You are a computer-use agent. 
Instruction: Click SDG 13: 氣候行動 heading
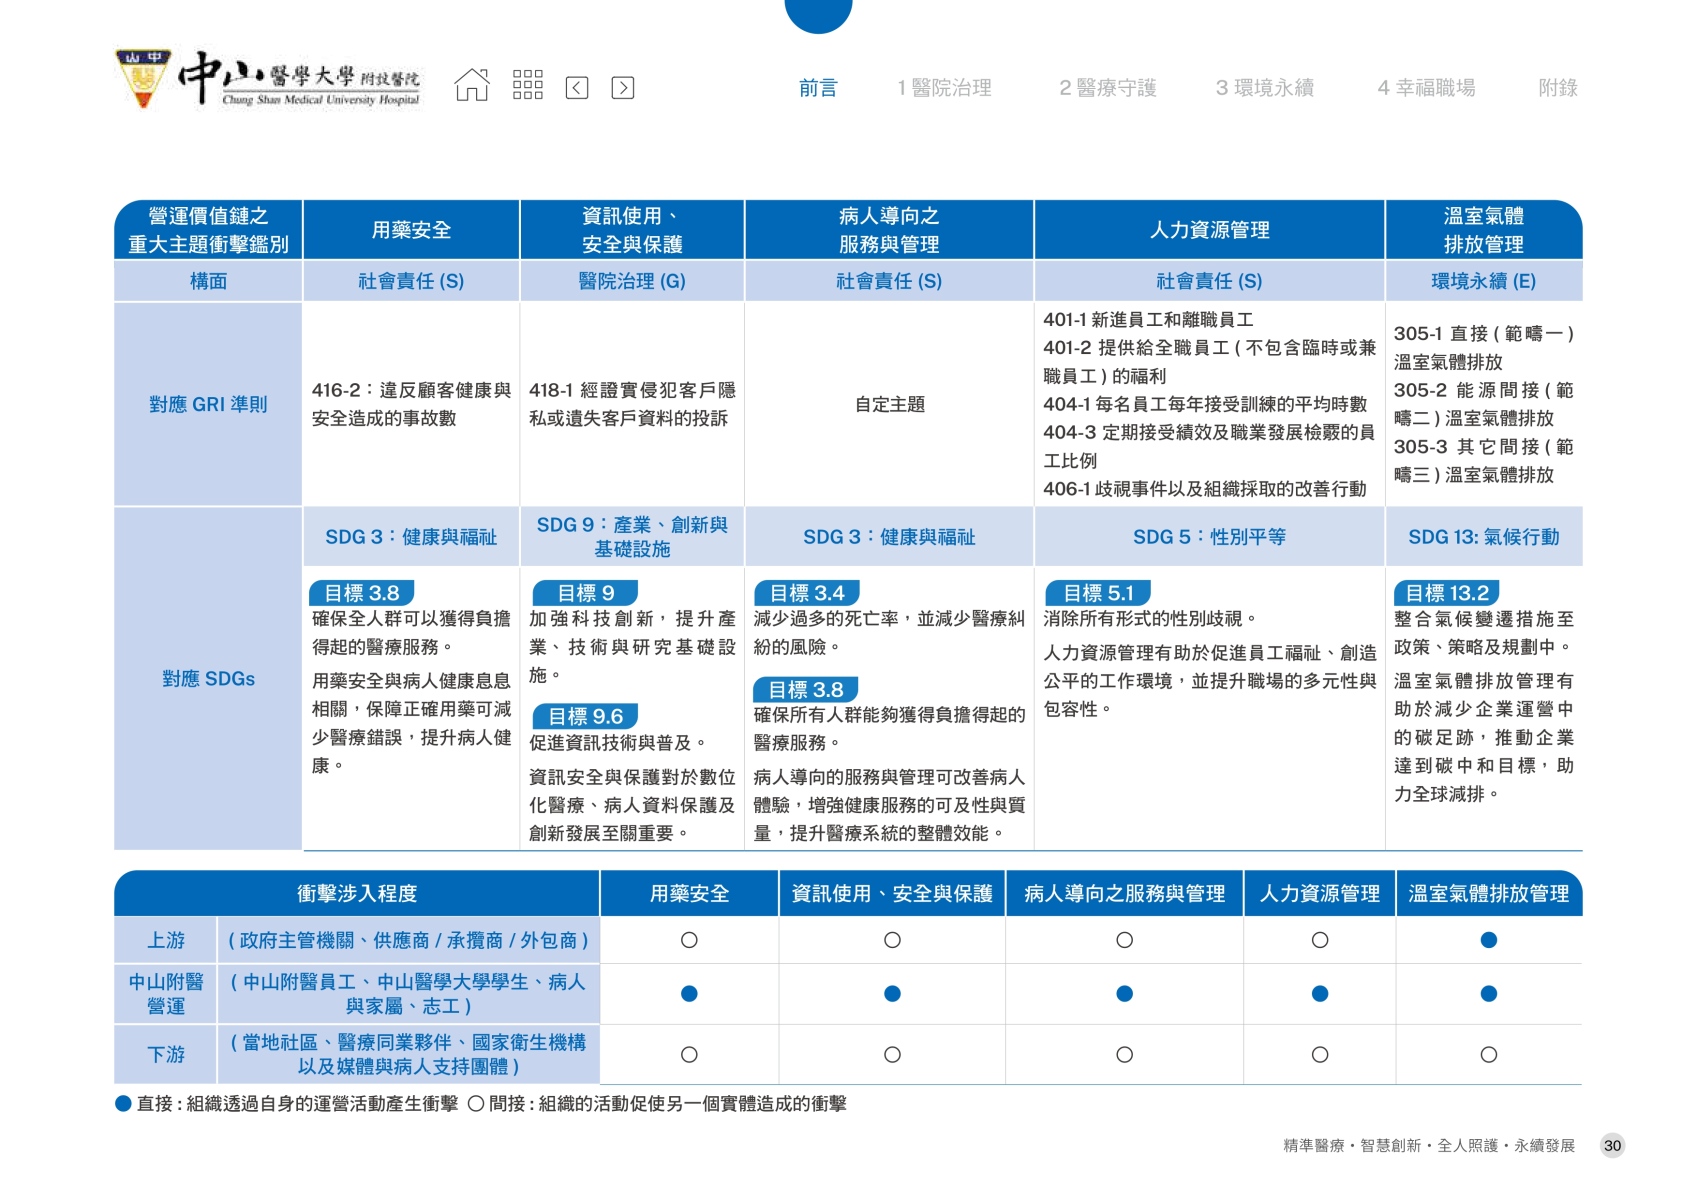1483,537
